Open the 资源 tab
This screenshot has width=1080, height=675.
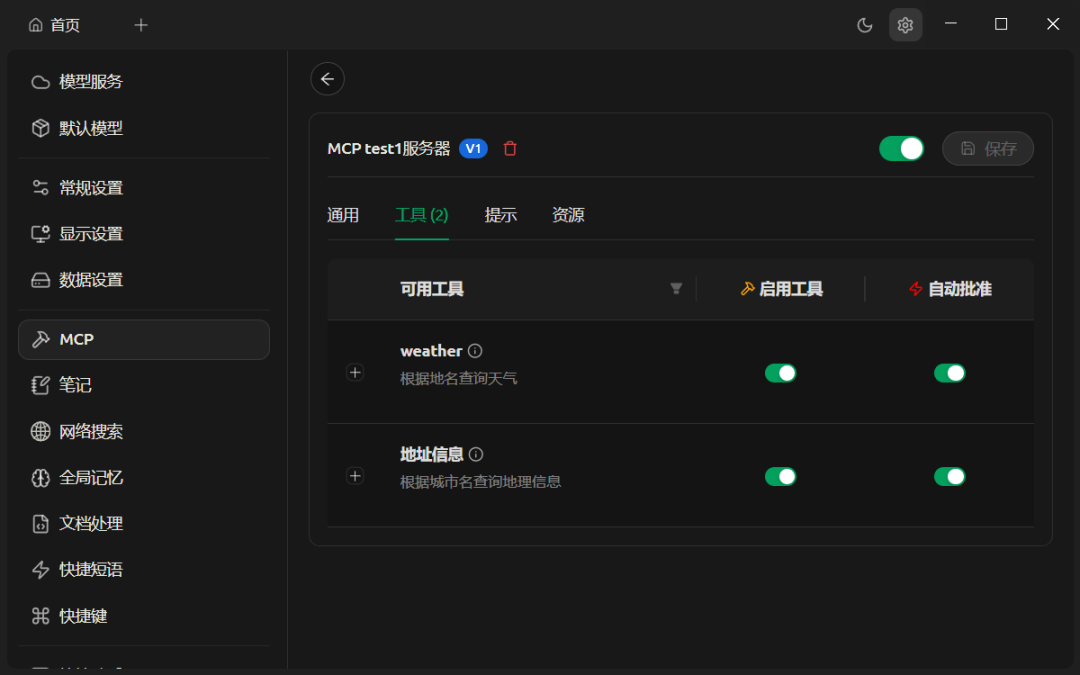pos(567,214)
